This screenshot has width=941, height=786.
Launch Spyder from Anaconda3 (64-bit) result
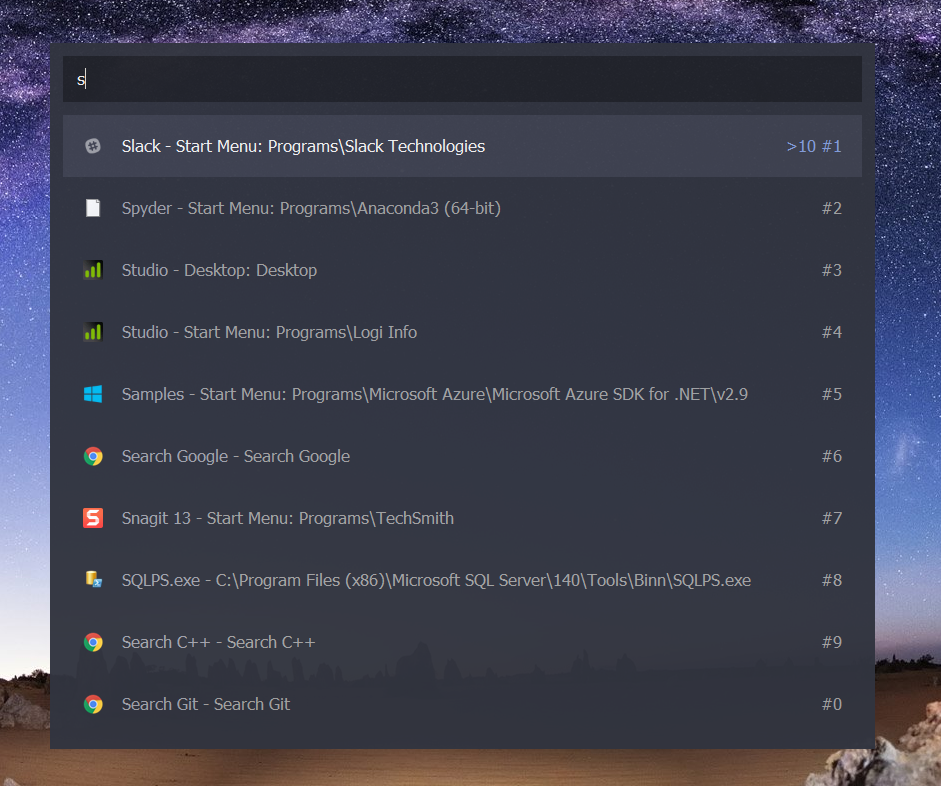462,208
